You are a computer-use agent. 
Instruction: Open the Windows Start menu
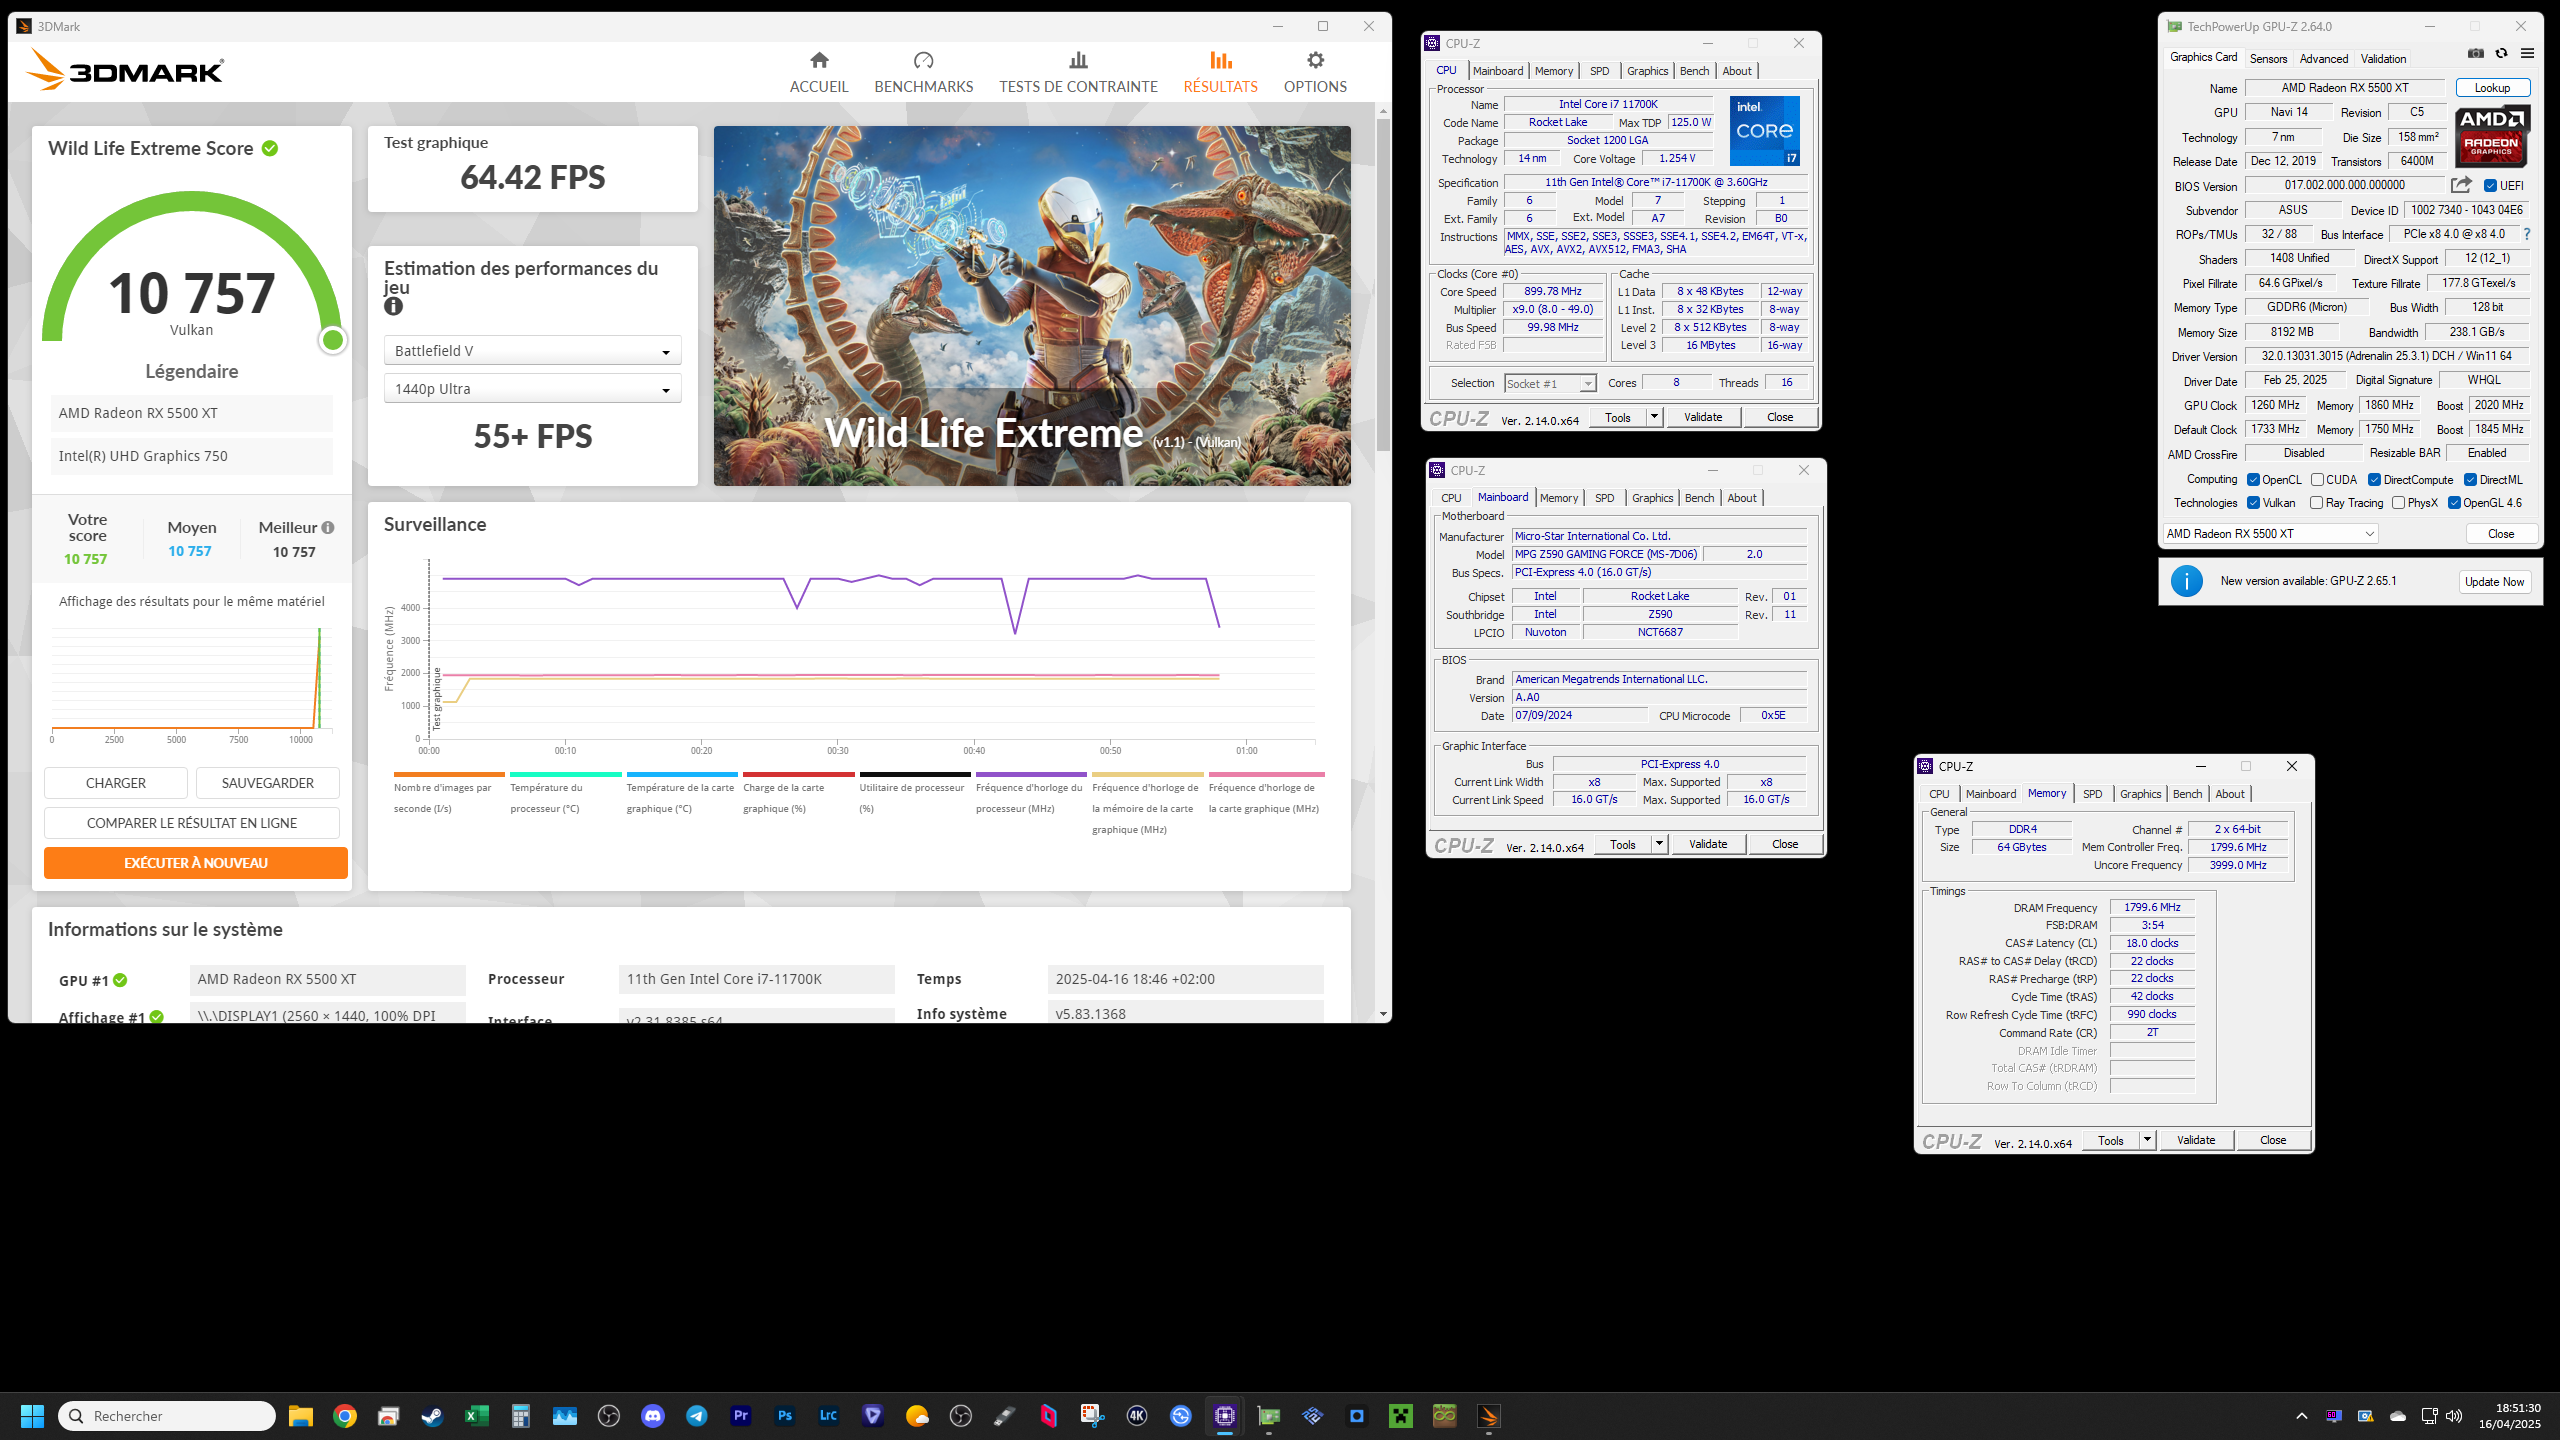coord(32,1416)
